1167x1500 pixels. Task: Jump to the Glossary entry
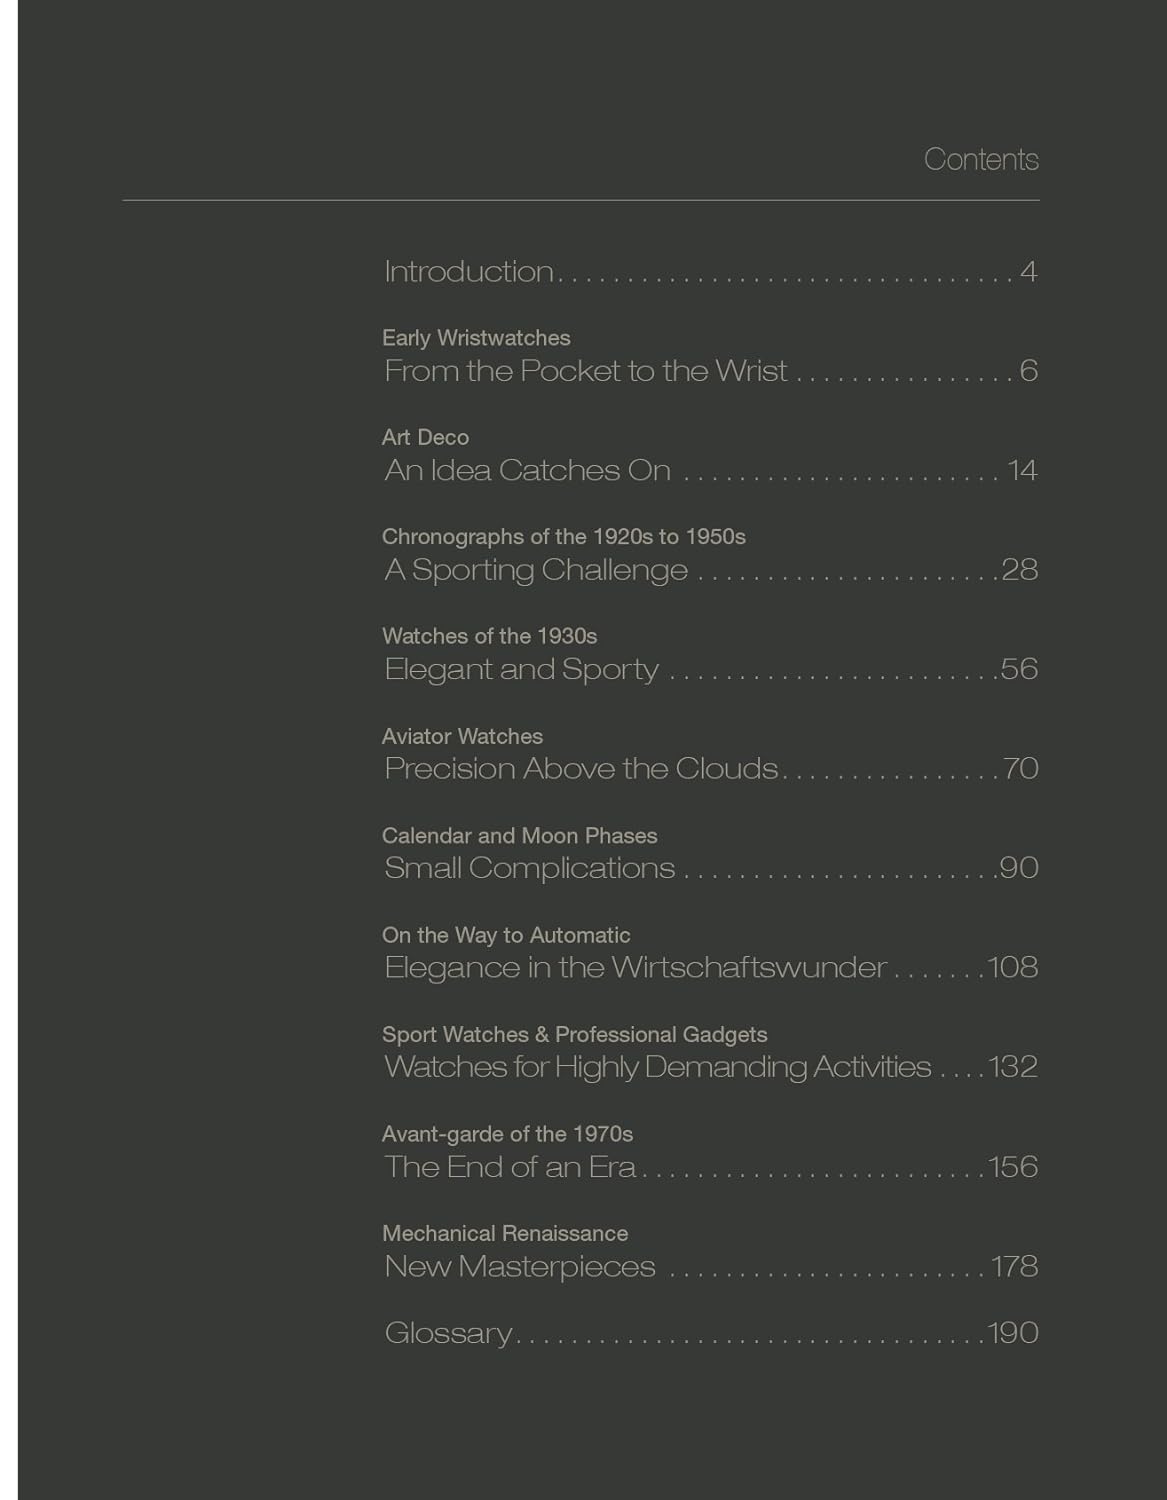pyautogui.click(x=448, y=1333)
